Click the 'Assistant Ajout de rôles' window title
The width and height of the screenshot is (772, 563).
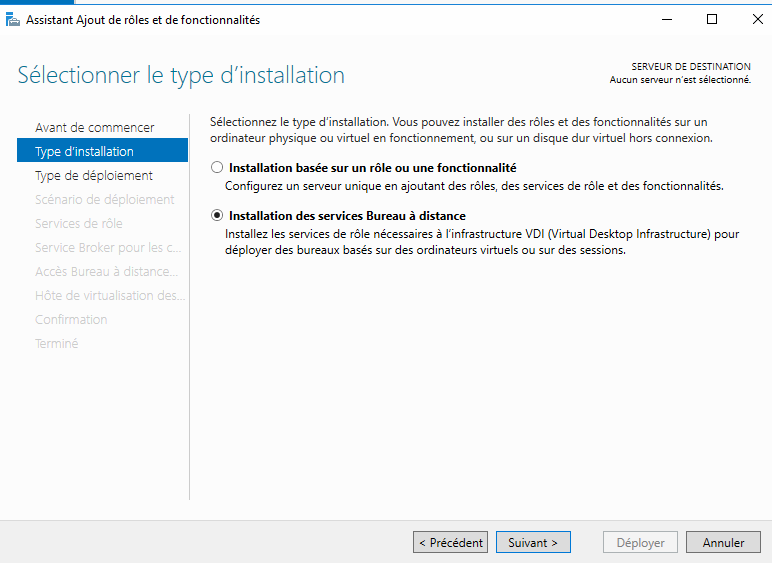[143, 20]
